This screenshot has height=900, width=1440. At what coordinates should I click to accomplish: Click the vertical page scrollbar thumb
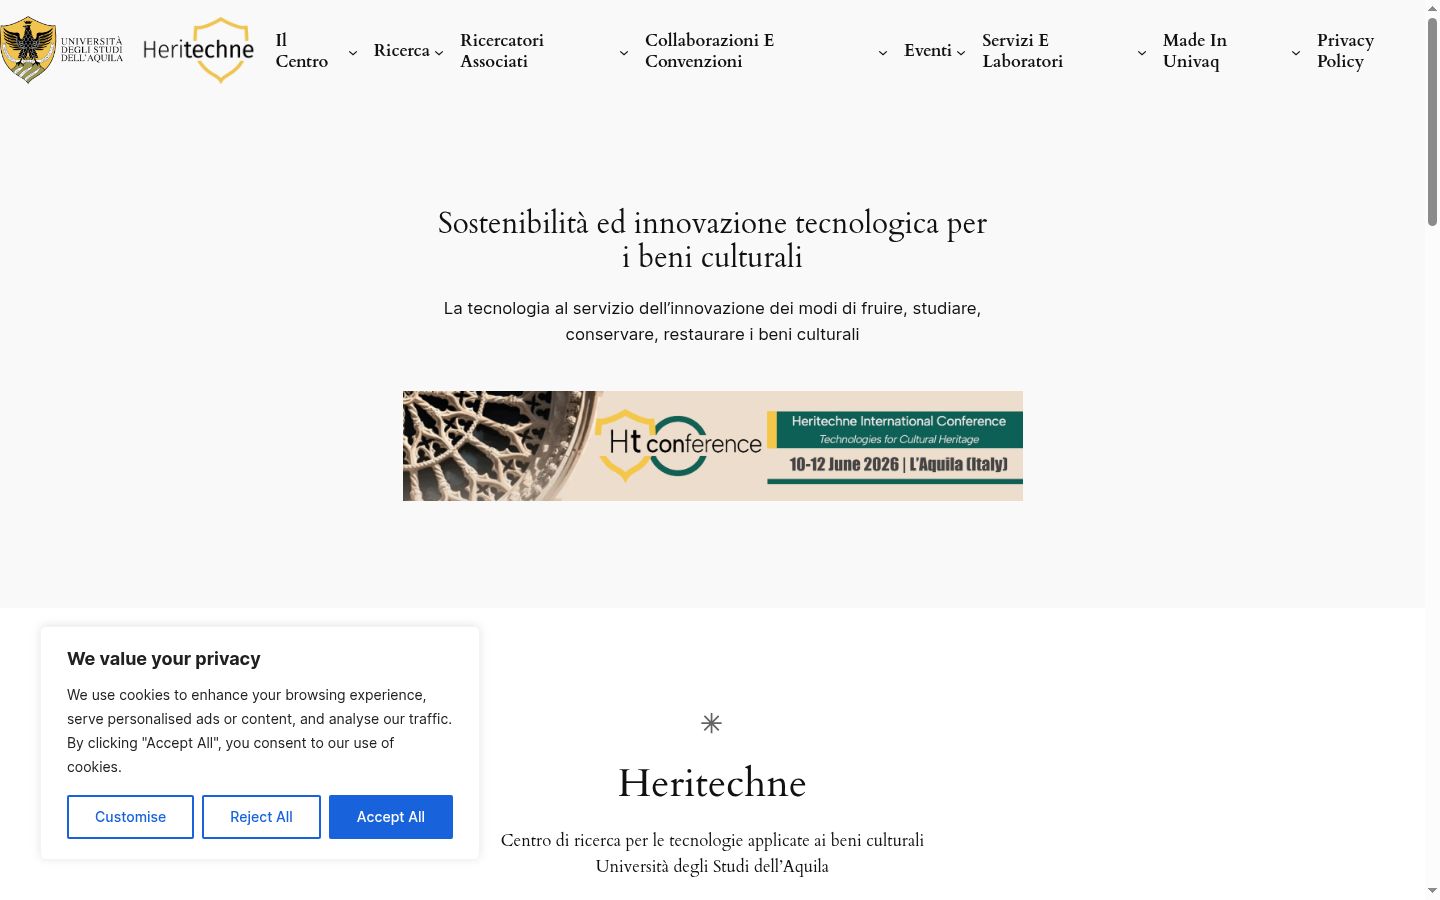[1432, 120]
